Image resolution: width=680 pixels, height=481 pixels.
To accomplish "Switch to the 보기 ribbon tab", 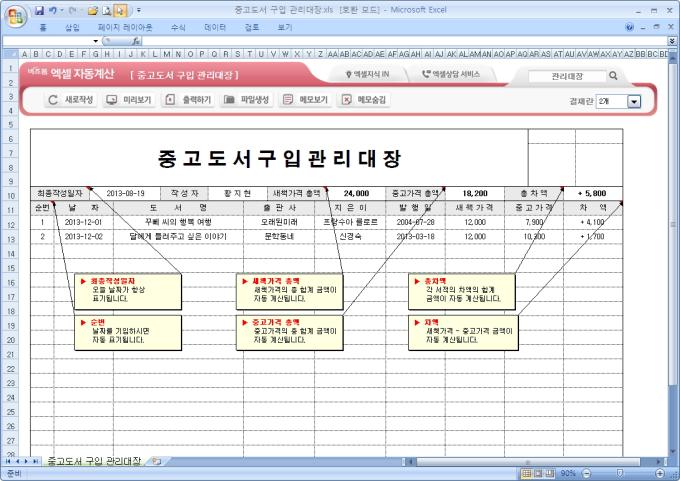I will click(284, 27).
